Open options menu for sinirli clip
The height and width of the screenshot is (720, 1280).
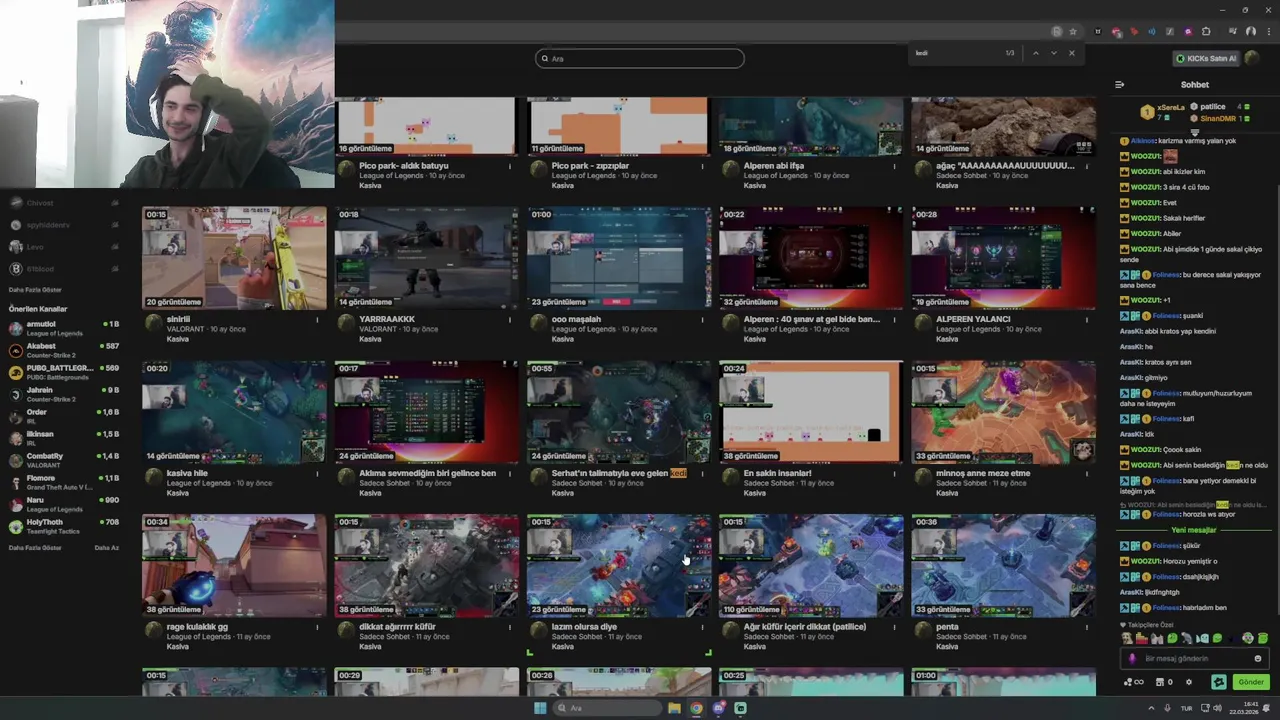coord(318,320)
